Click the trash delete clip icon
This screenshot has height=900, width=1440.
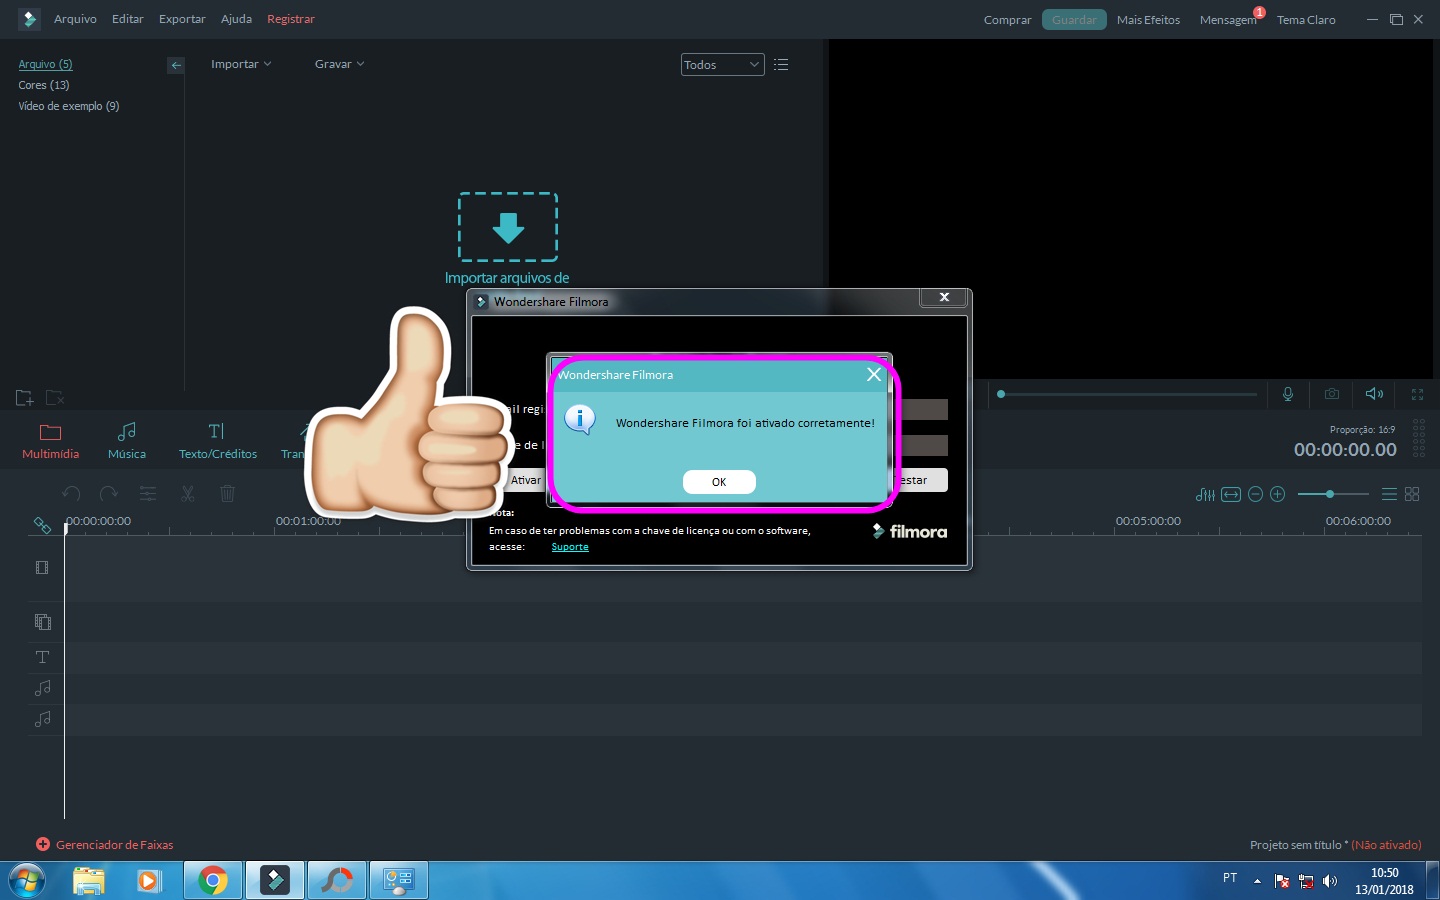(x=227, y=494)
